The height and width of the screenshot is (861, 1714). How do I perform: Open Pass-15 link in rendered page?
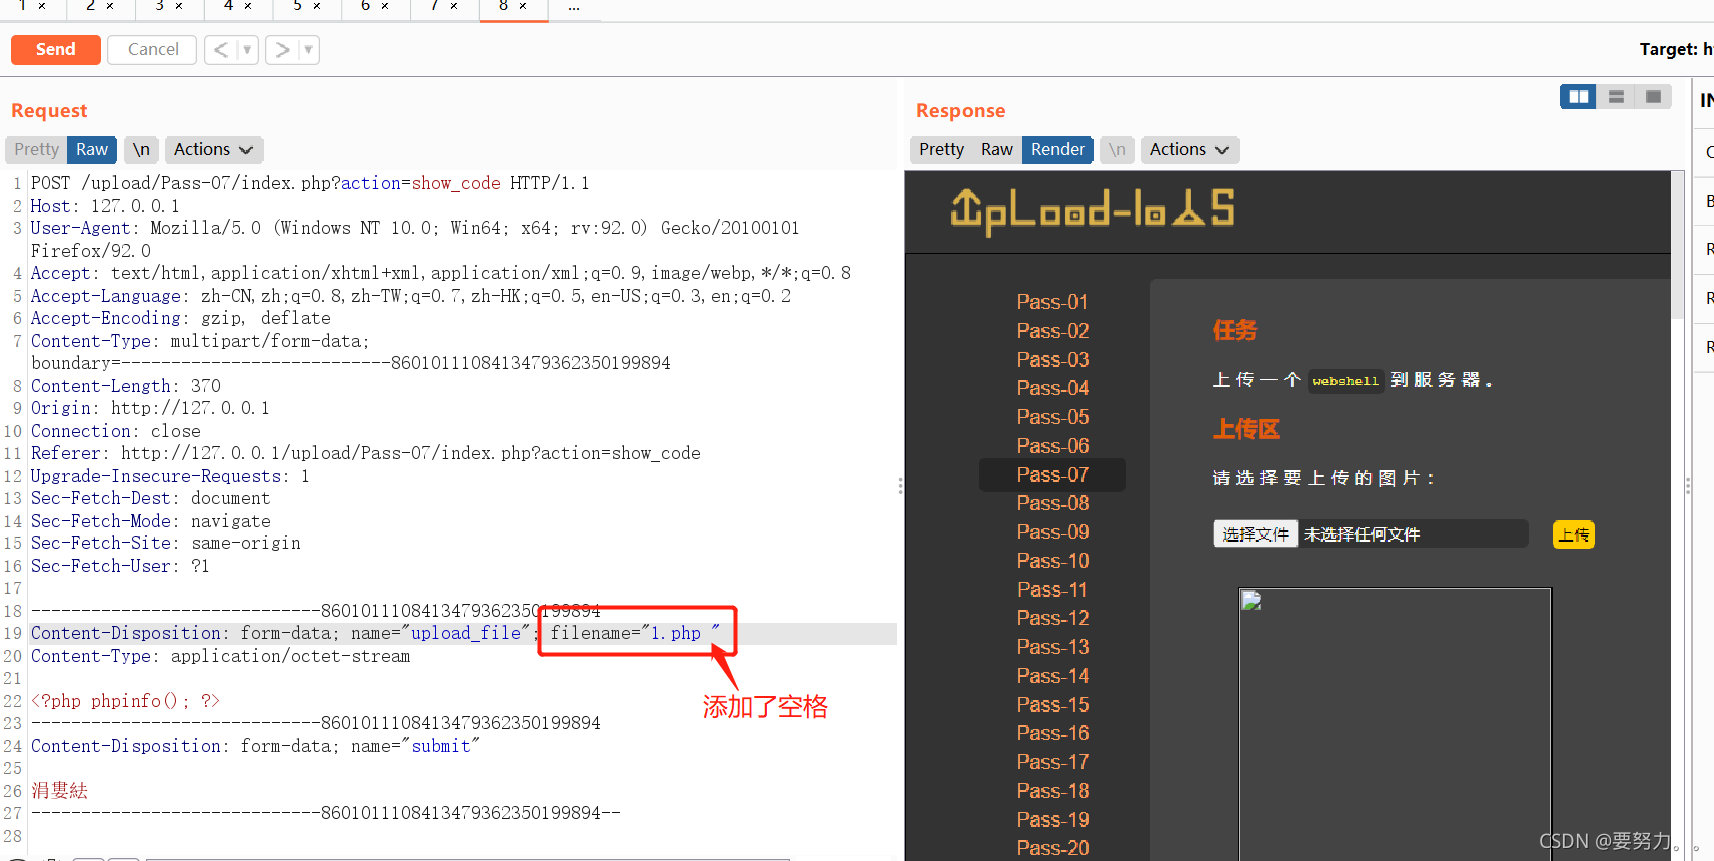click(1052, 705)
